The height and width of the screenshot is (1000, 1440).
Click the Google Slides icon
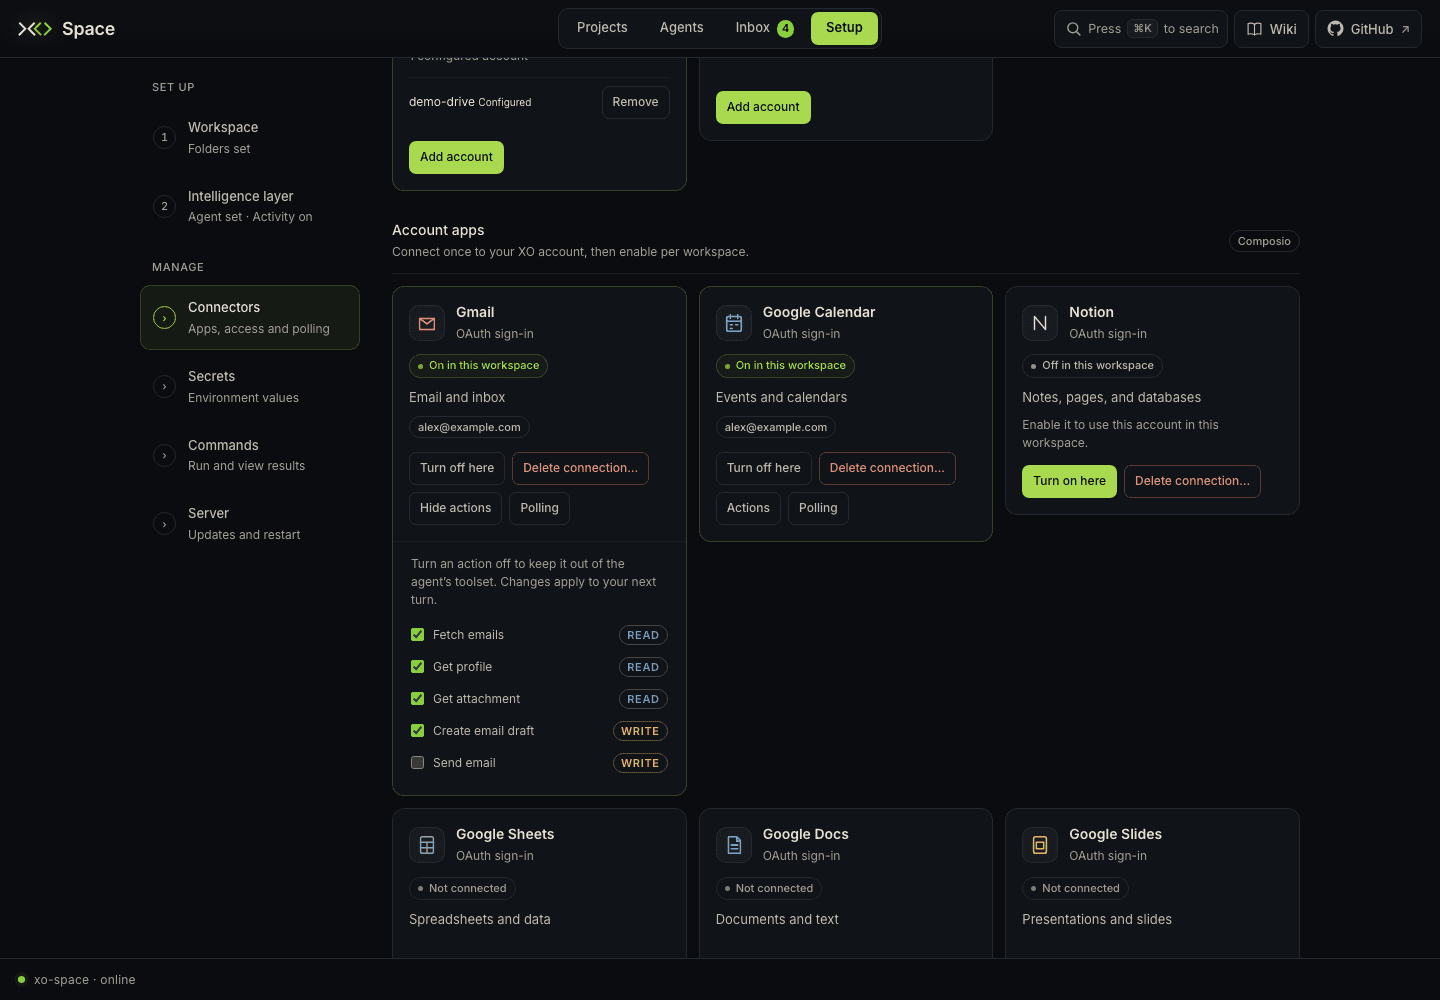pos(1040,845)
